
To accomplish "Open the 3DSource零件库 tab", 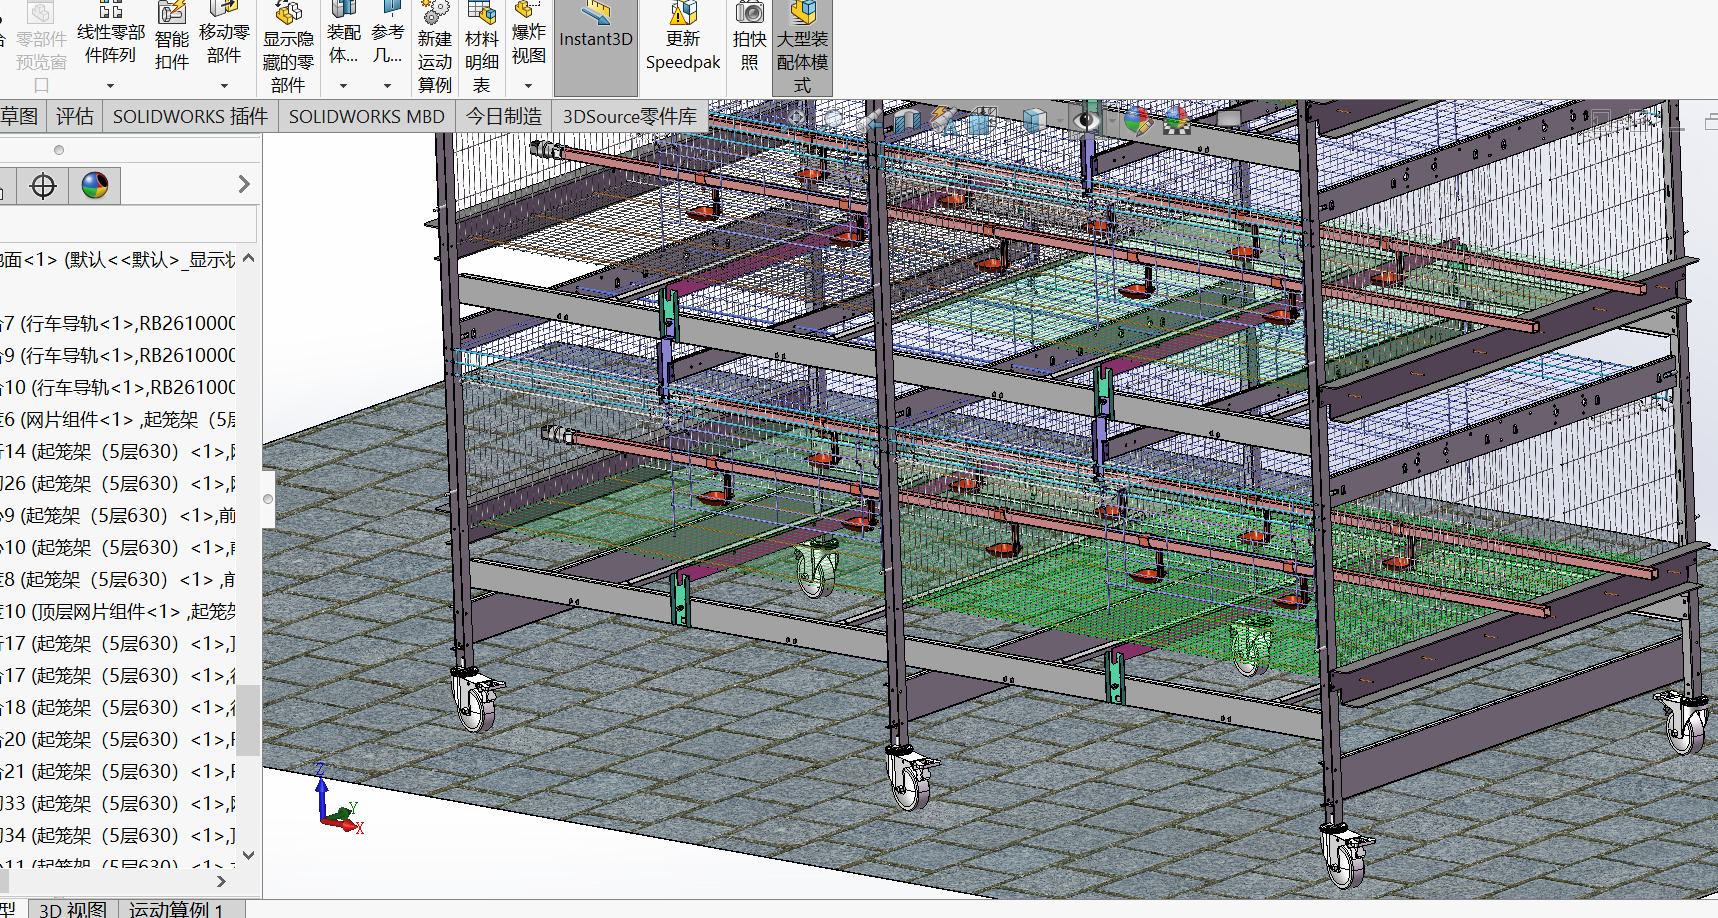I will tap(630, 116).
